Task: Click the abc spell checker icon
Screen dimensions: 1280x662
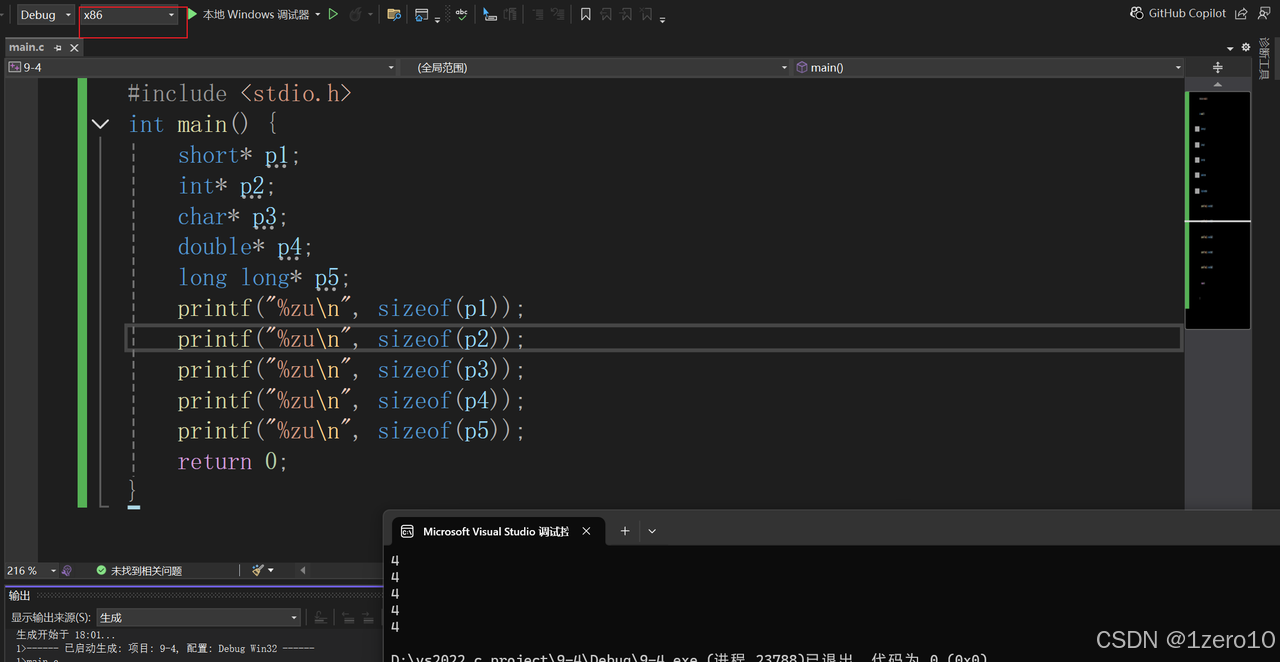Action: coord(461,14)
